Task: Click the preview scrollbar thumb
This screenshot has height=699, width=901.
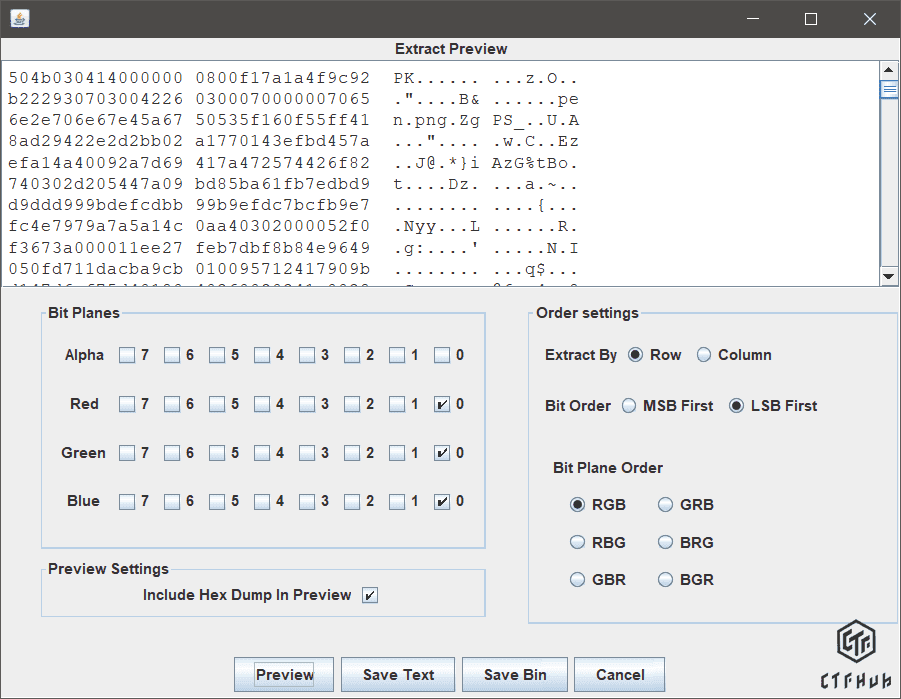Action: (x=888, y=90)
